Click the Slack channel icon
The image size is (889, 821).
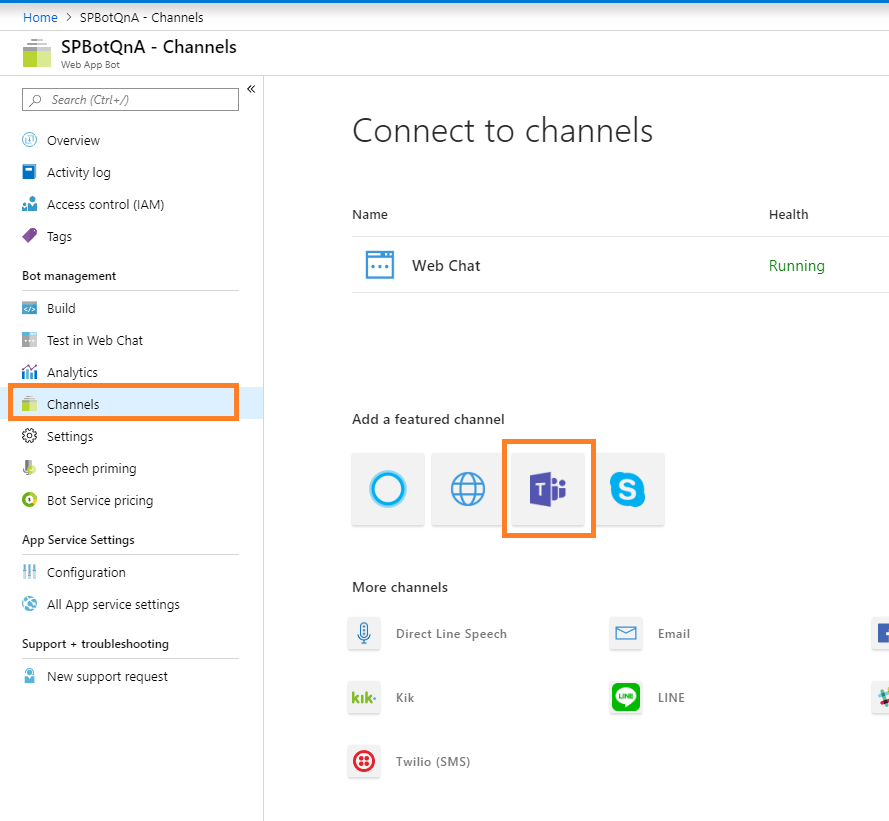(881, 697)
